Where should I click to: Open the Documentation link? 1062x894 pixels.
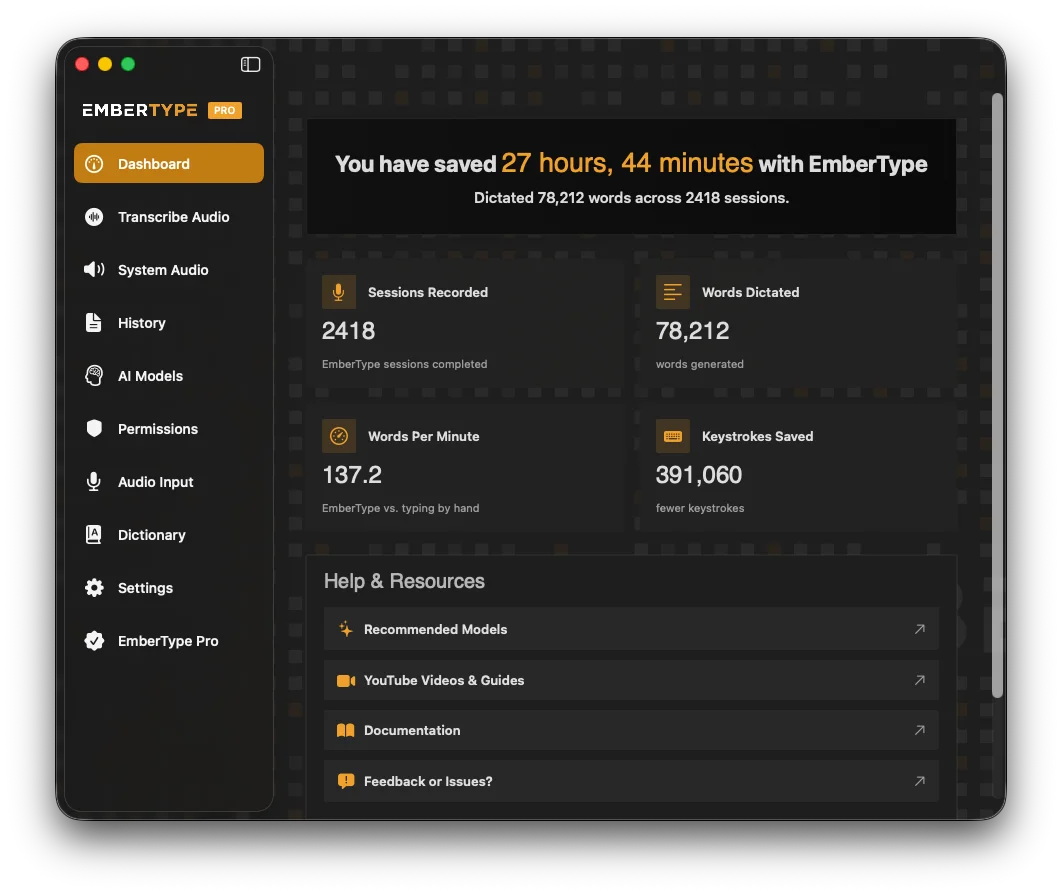[631, 730]
